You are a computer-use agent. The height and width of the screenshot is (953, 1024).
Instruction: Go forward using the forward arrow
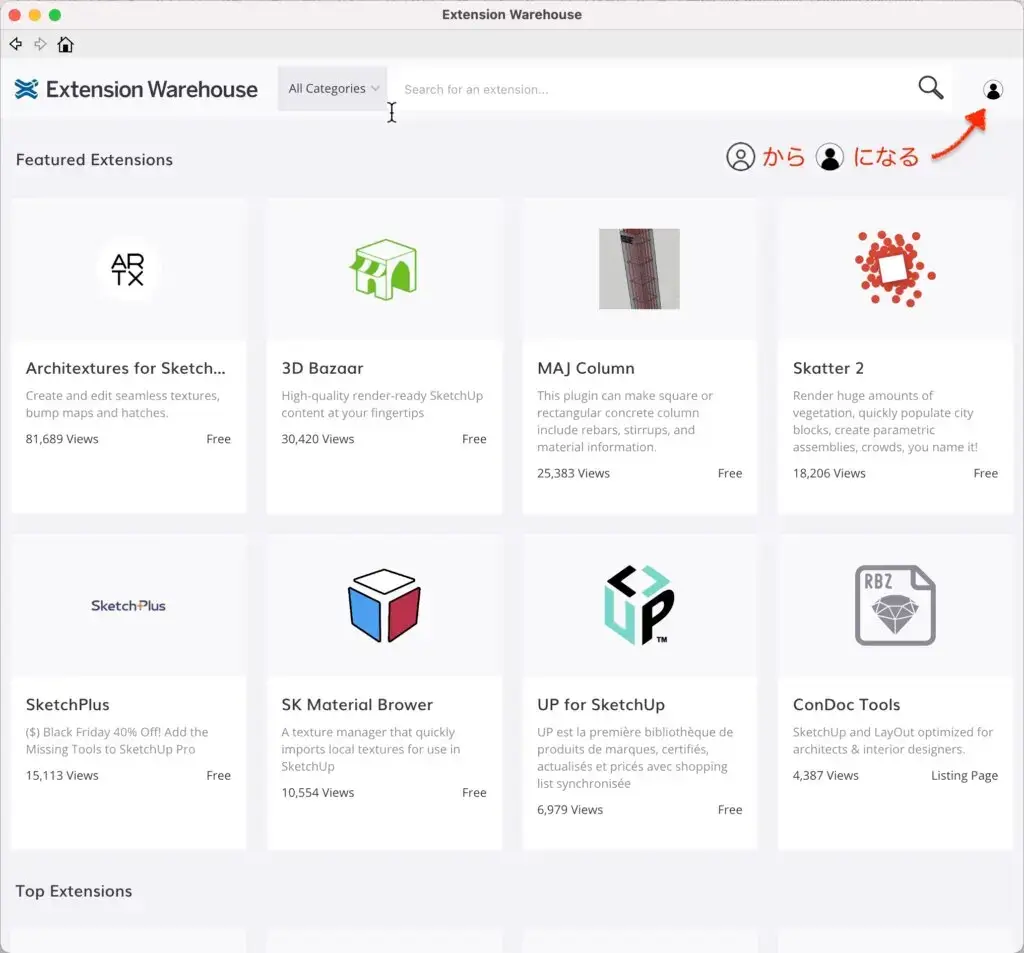point(40,44)
